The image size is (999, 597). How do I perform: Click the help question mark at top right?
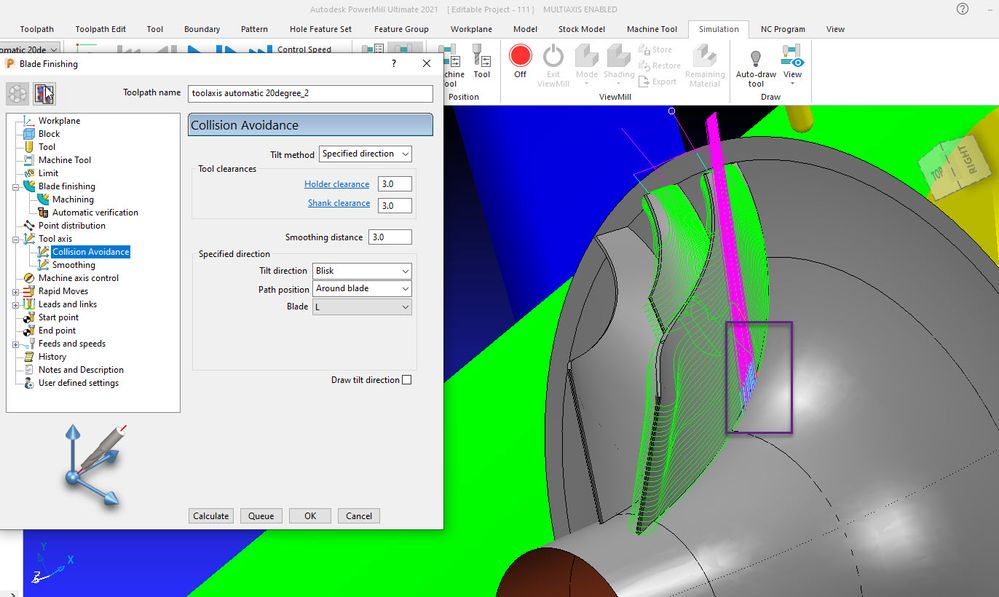[962, 9]
